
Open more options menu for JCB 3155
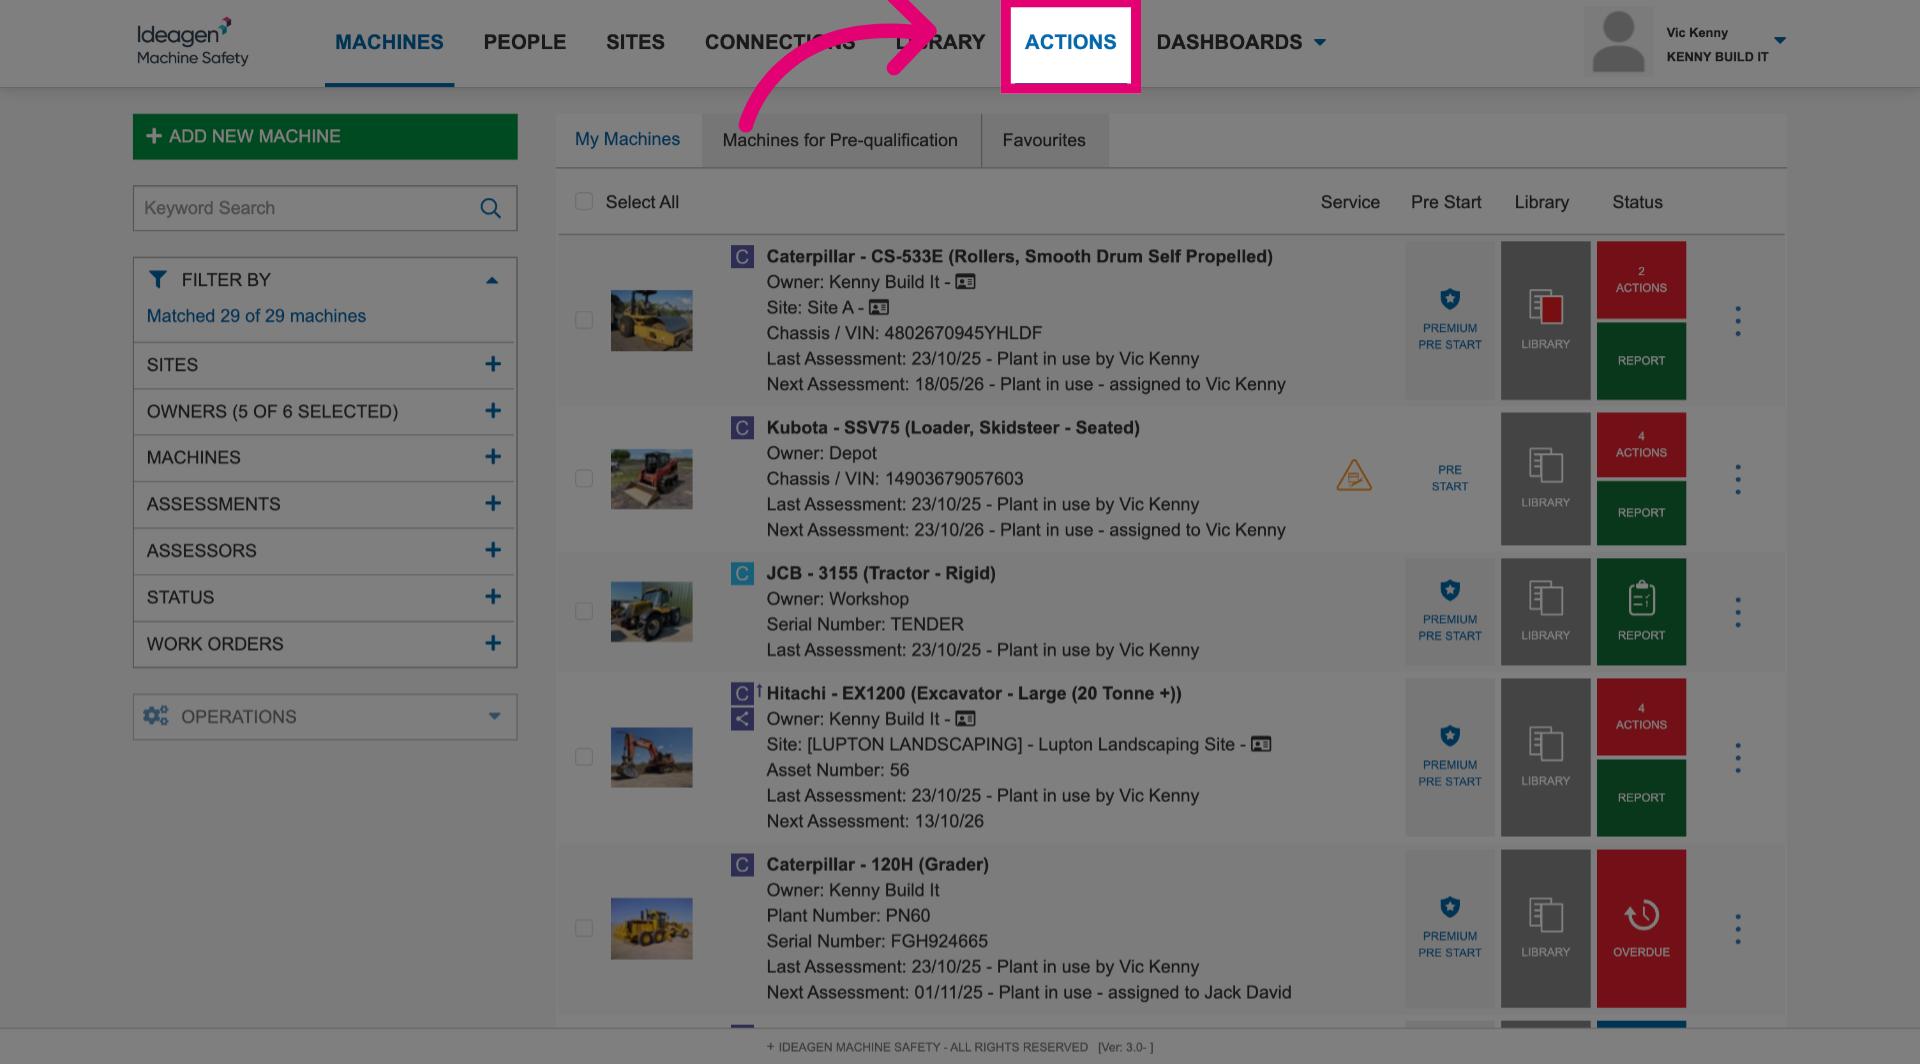coord(1738,612)
